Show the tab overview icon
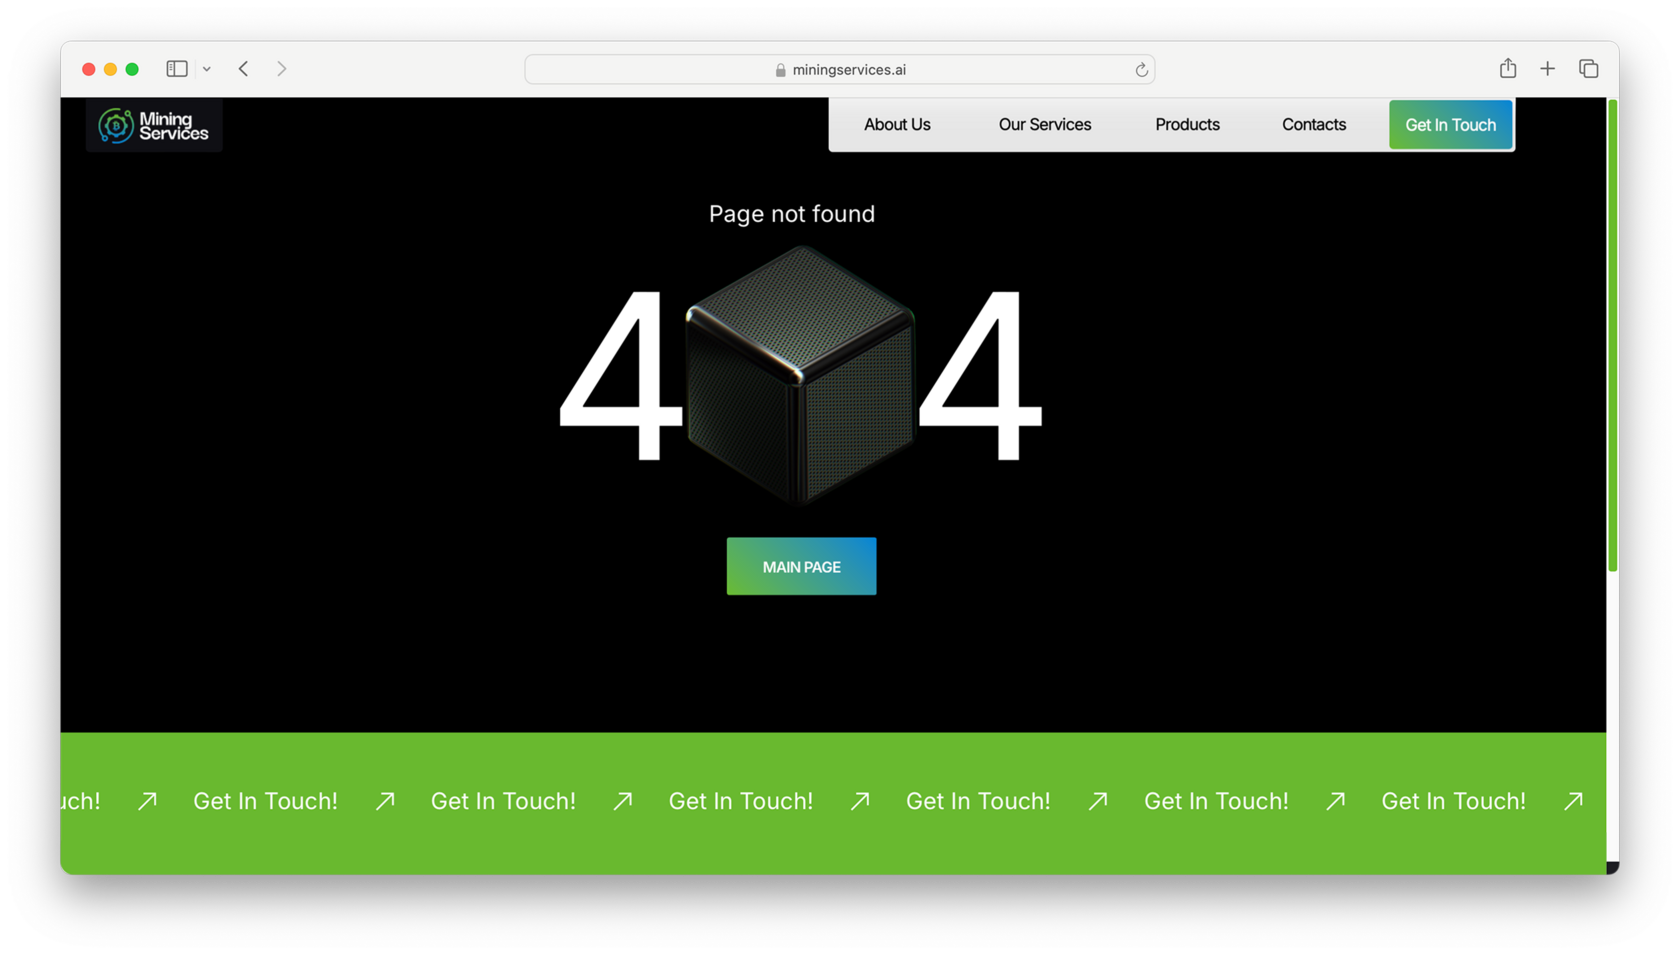Screen dimensions: 1680x955 [x=1589, y=69]
